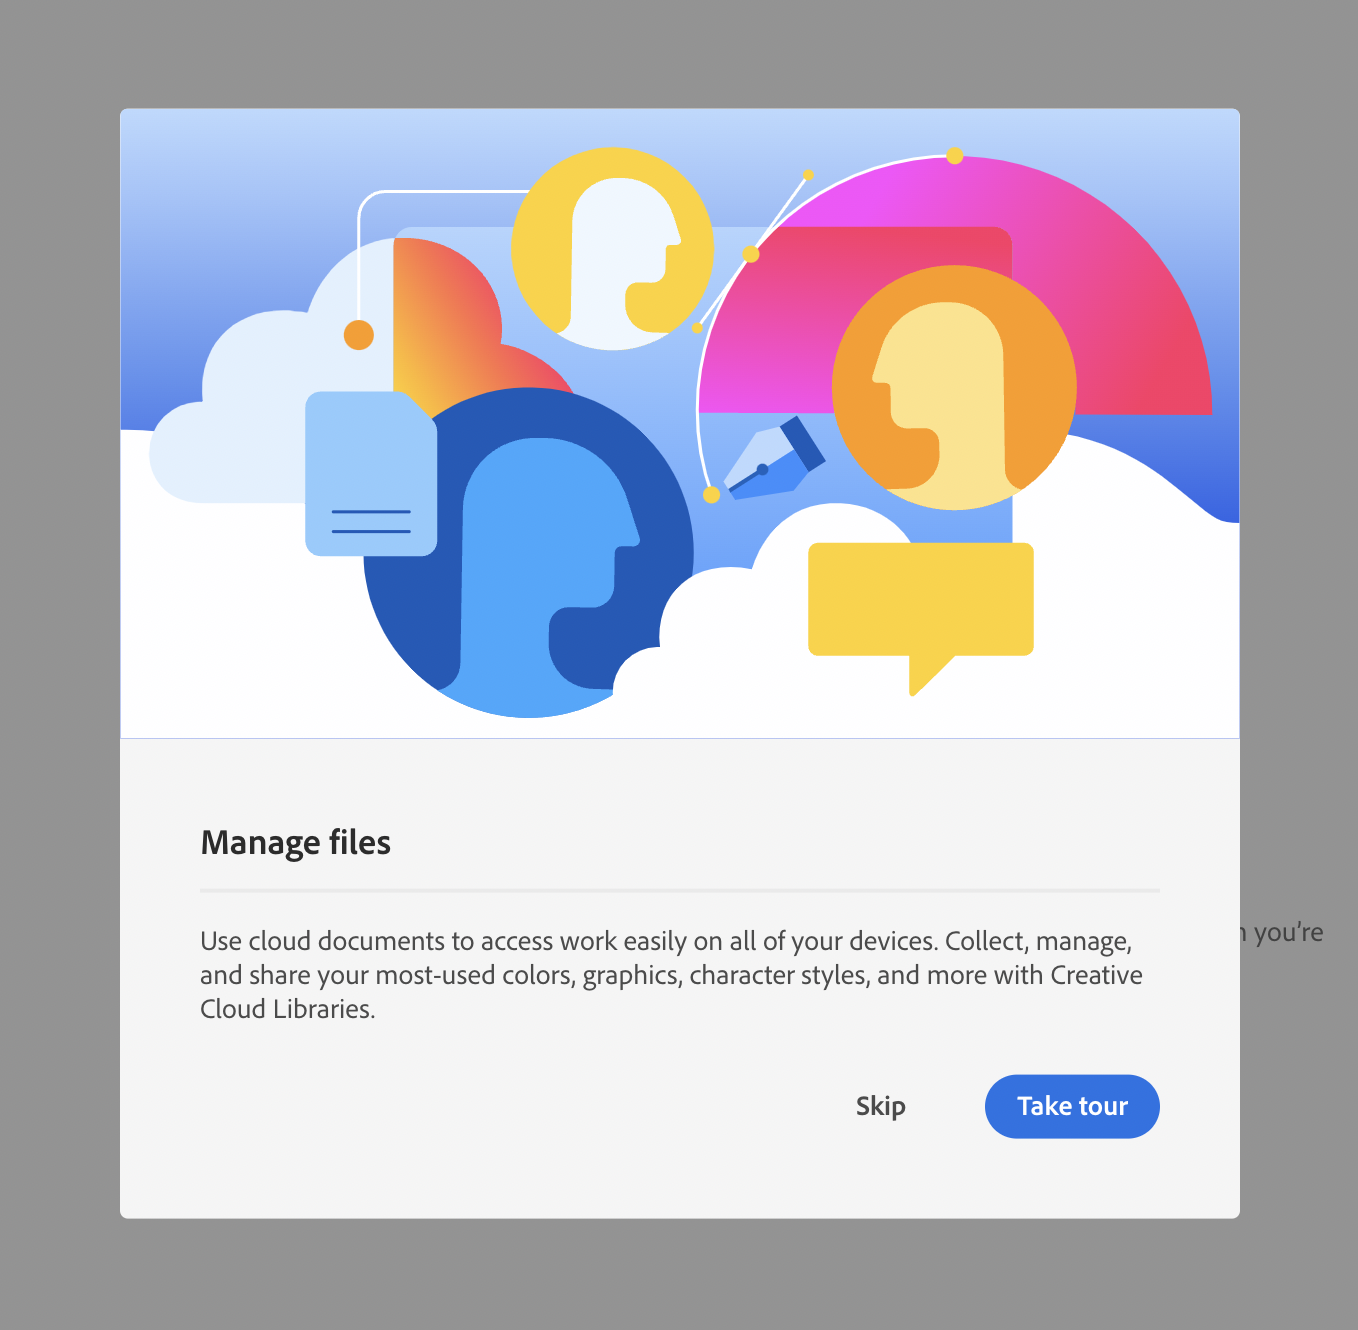Image resolution: width=1358 pixels, height=1330 pixels.
Task: Click the Take tour button
Action: point(1071,1106)
